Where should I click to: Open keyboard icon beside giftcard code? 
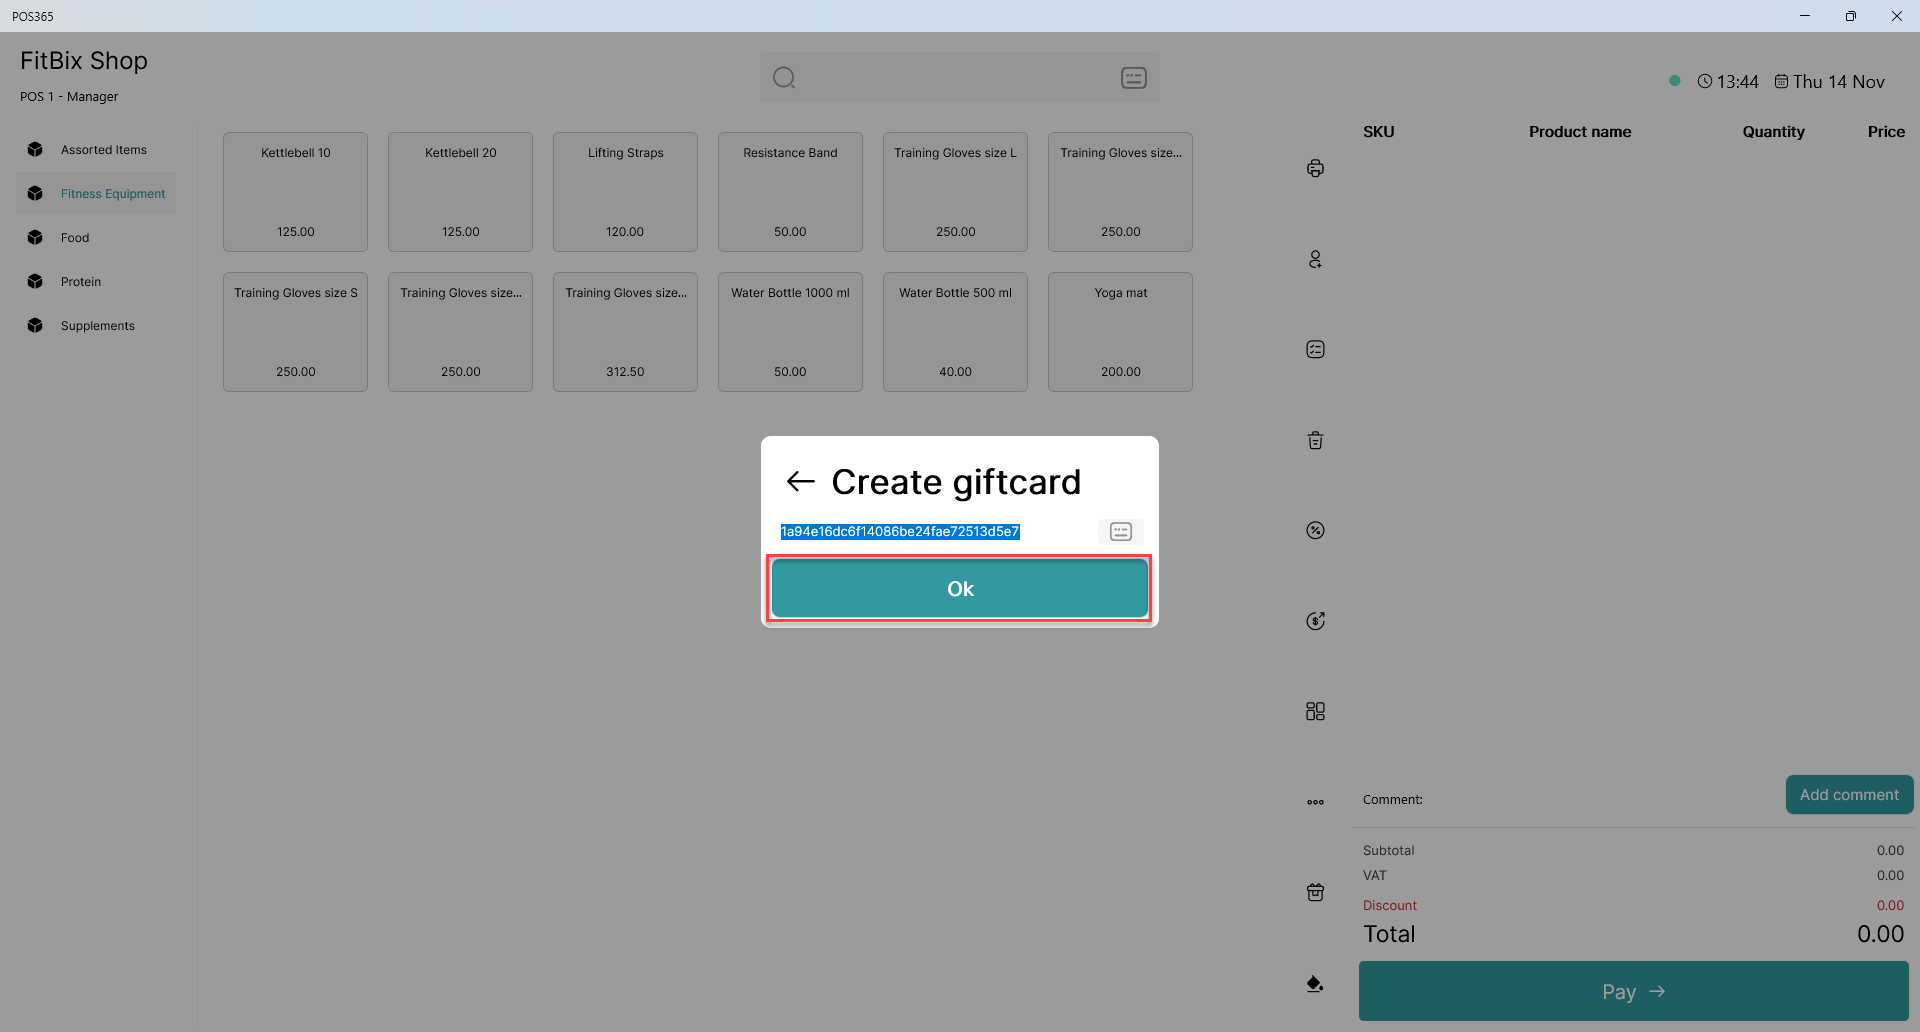(1121, 532)
